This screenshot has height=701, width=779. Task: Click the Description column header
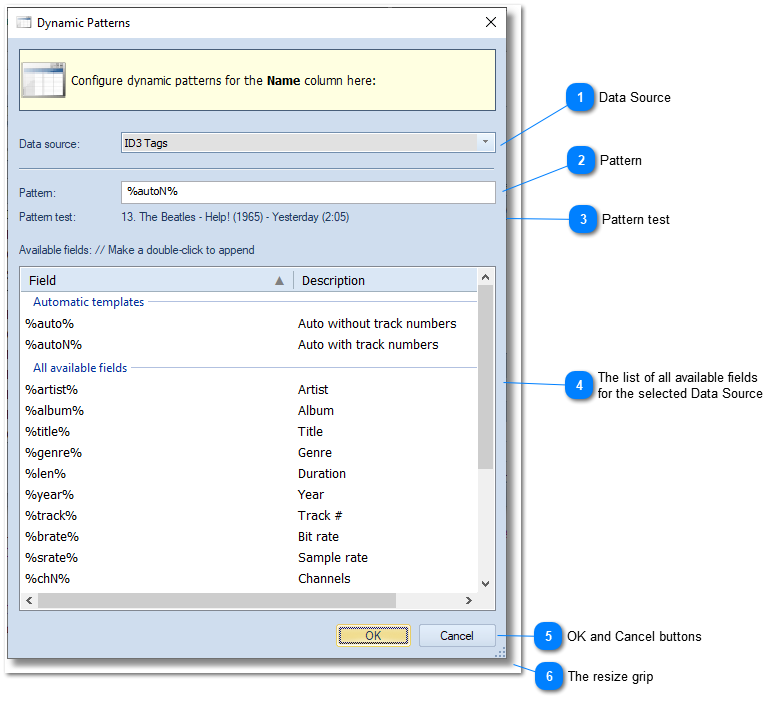tap(386, 280)
